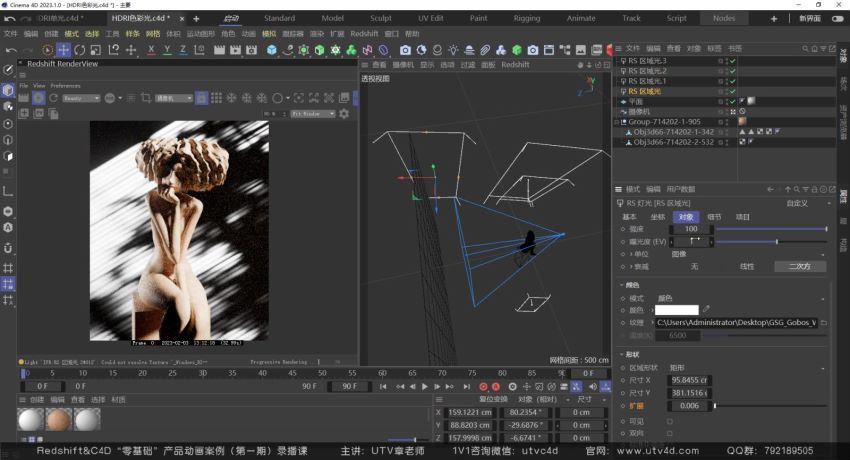Select RS 区域光 in object manager
The height and width of the screenshot is (460, 850).
(644, 92)
